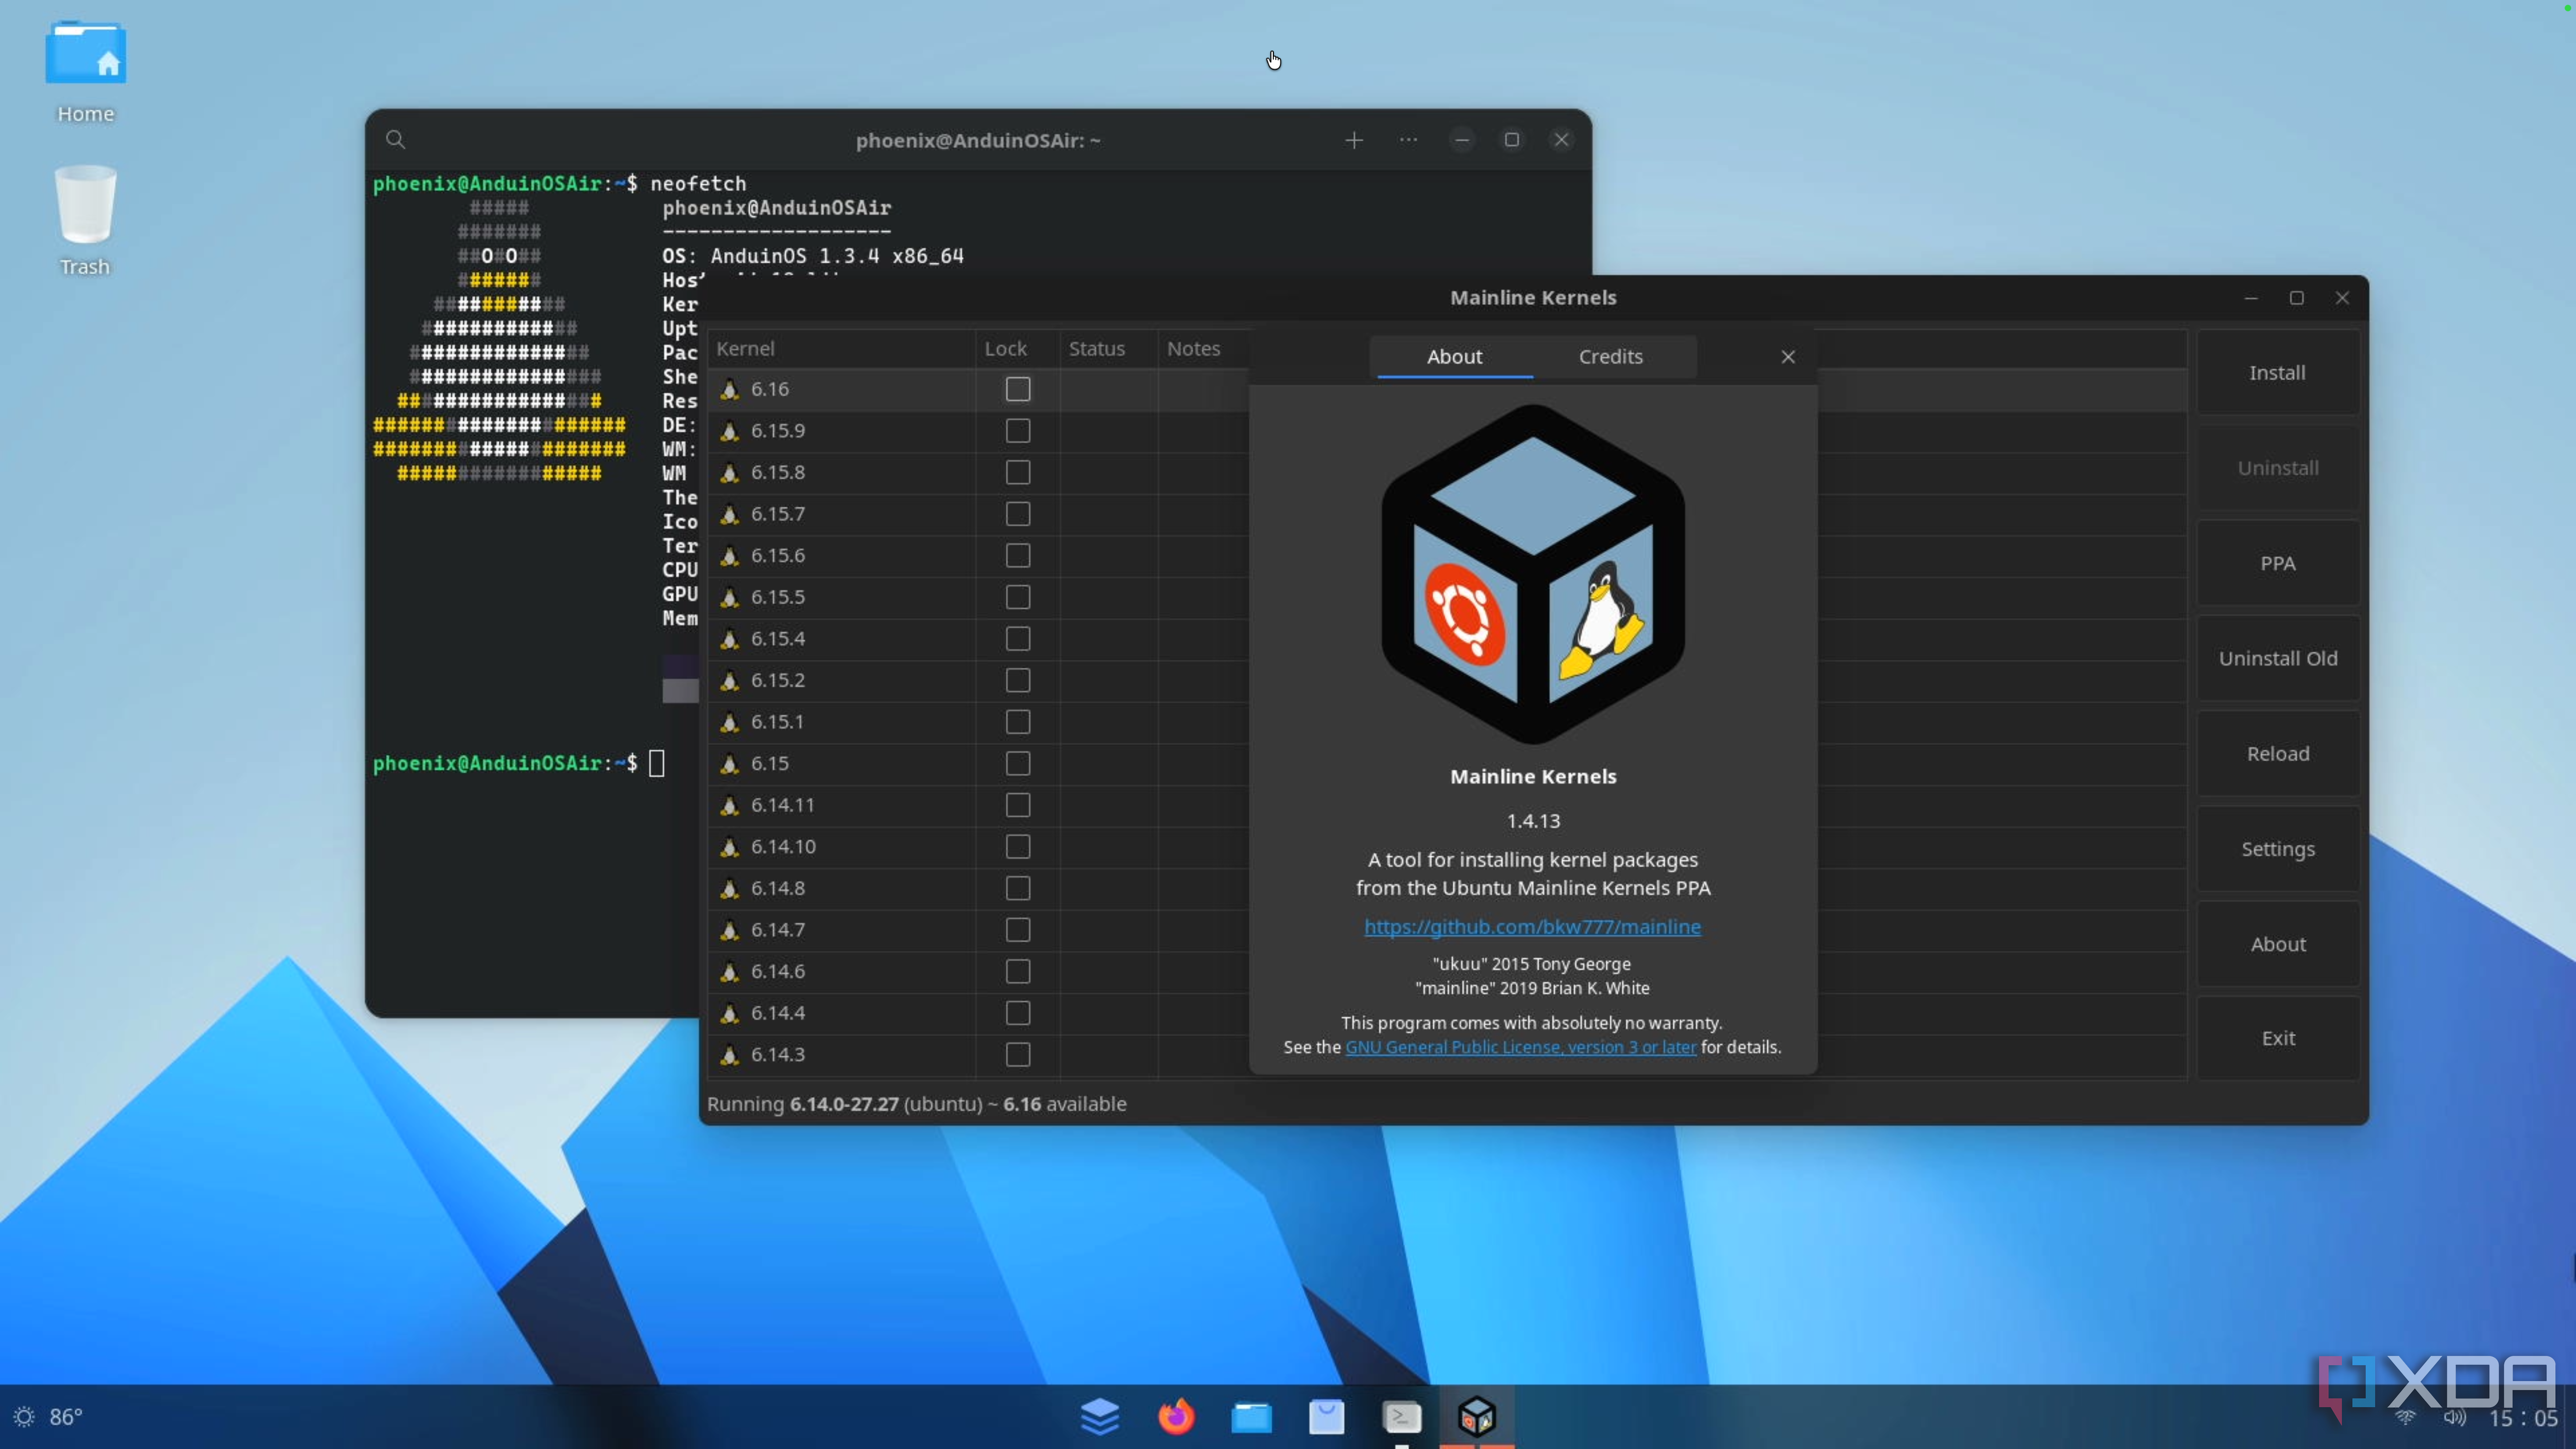Tick the lock checkbox for kernel 6.16
The height and width of the screenshot is (1449, 2576).
(x=1017, y=389)
